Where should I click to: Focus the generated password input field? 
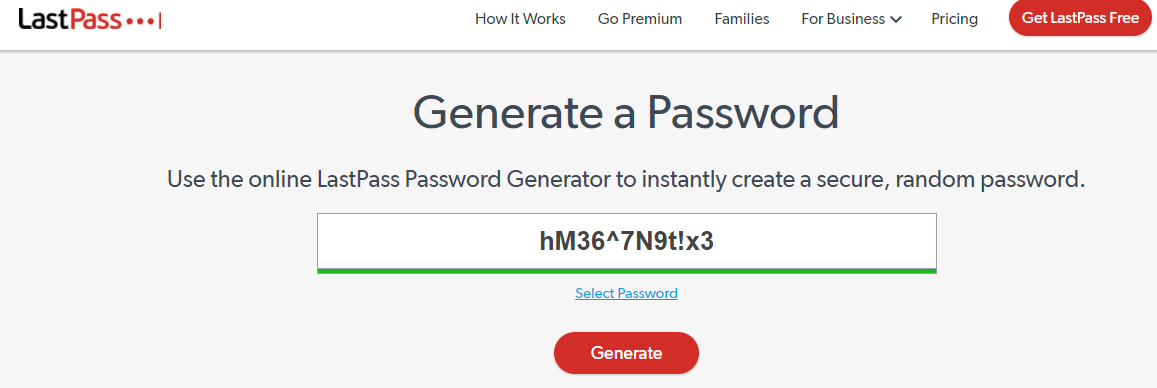pos(626,241)
